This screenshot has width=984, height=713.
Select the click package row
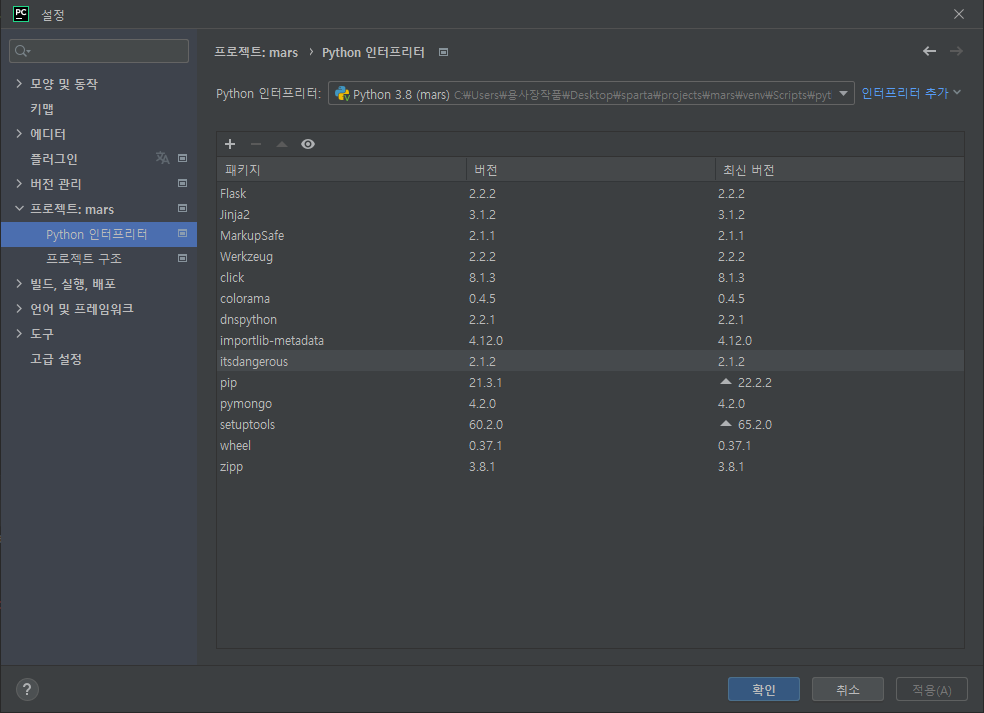click(x=591, y=277)
